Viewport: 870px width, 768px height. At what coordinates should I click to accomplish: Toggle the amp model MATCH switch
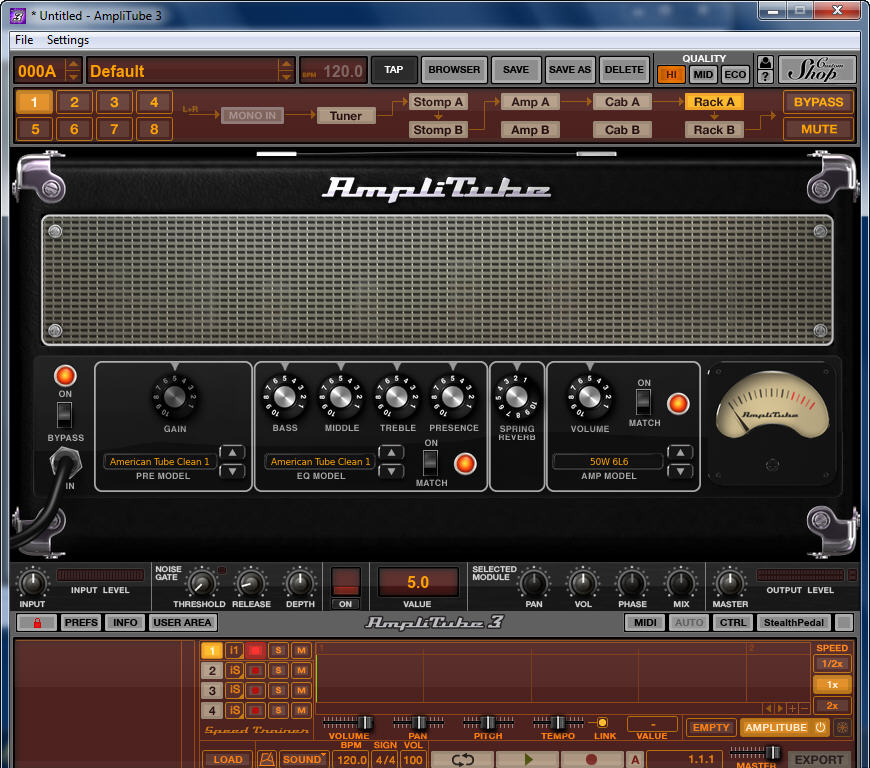(643, 402)
